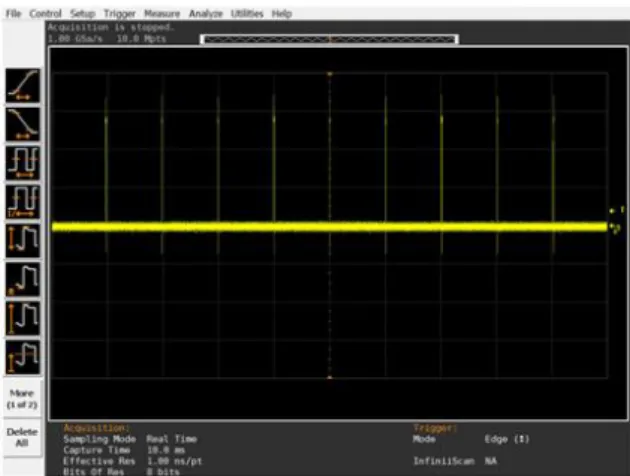
Task: Click the 'Capture Time' label
Action: point(96,450)
